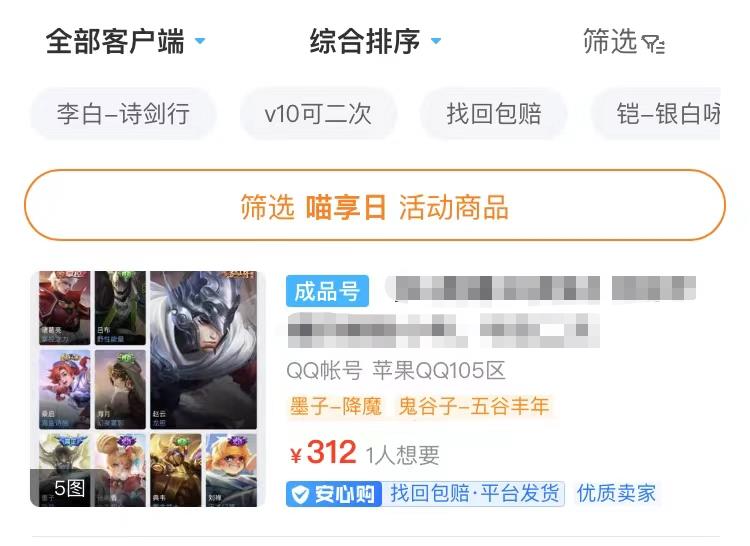Click 筛选 喵享日 活动商品 banner button
The image size is (750, 546).
[x=375, y=205]
